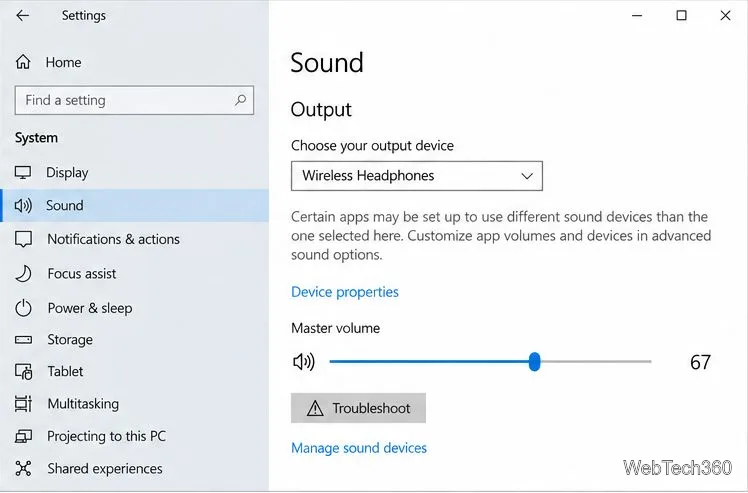Click the Shared experiences icon

coord(23,469)
